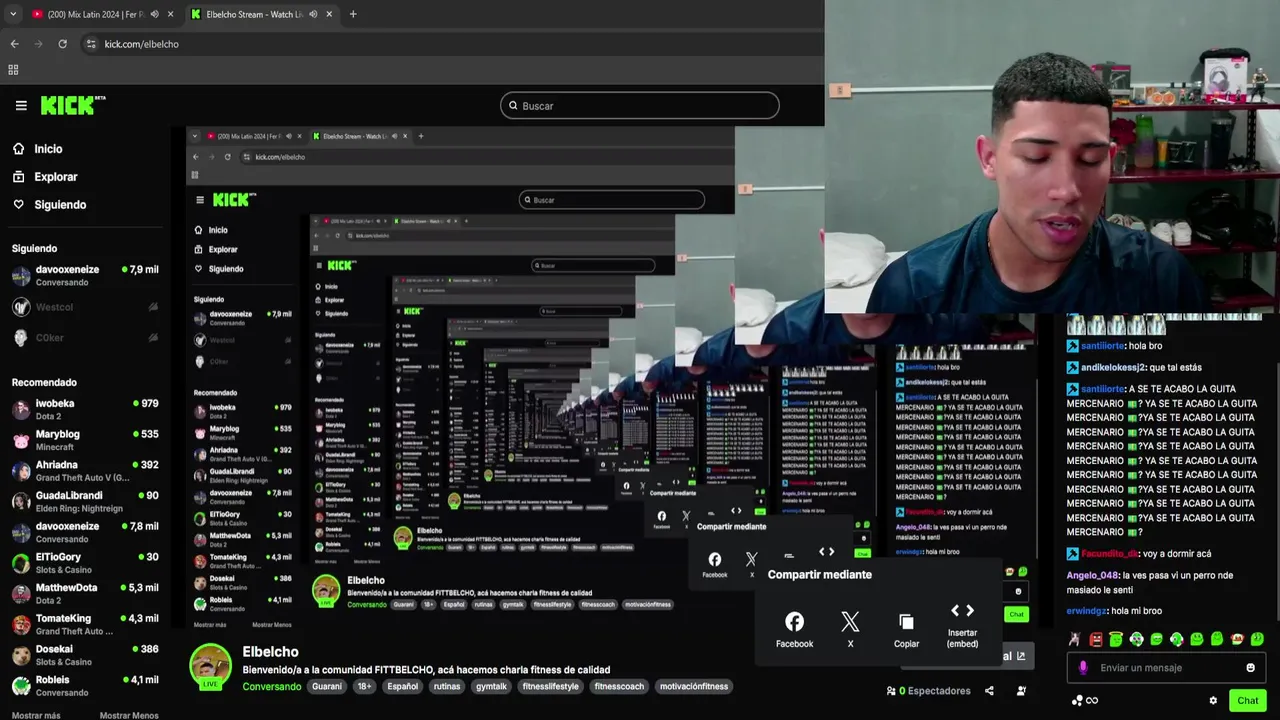Click the browser back arrow
Image resolution: width=1280 pixels, height=720 pixels.
point(14,44)
